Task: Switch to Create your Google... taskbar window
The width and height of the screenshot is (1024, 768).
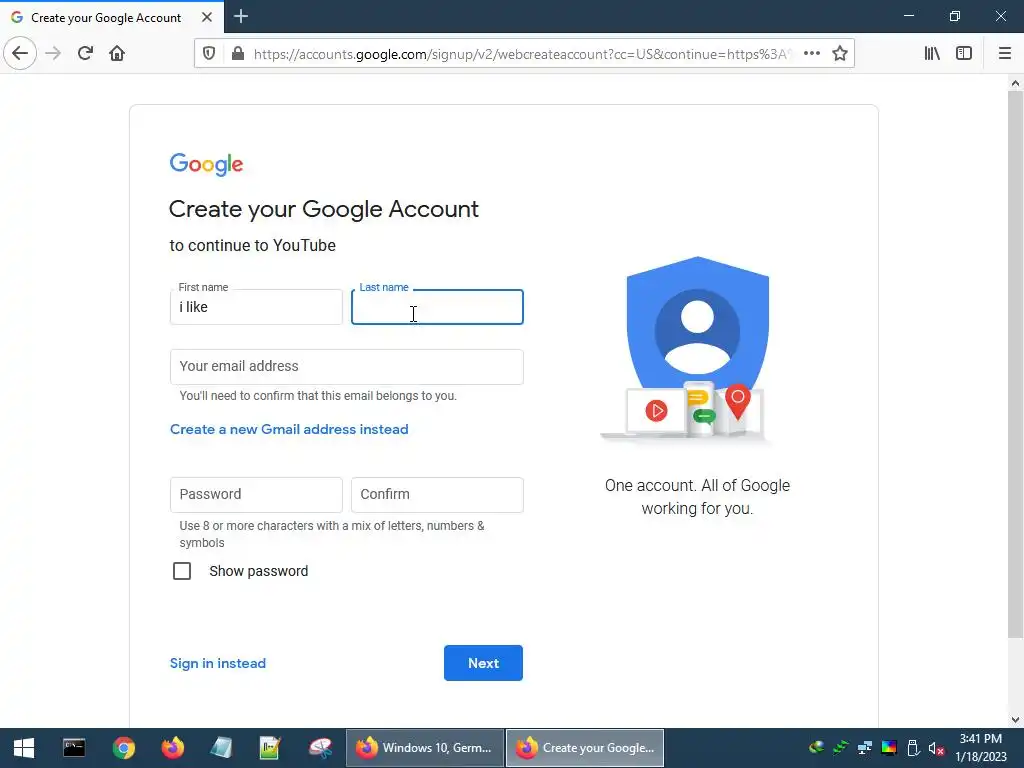Action: [x=585, y=748]
